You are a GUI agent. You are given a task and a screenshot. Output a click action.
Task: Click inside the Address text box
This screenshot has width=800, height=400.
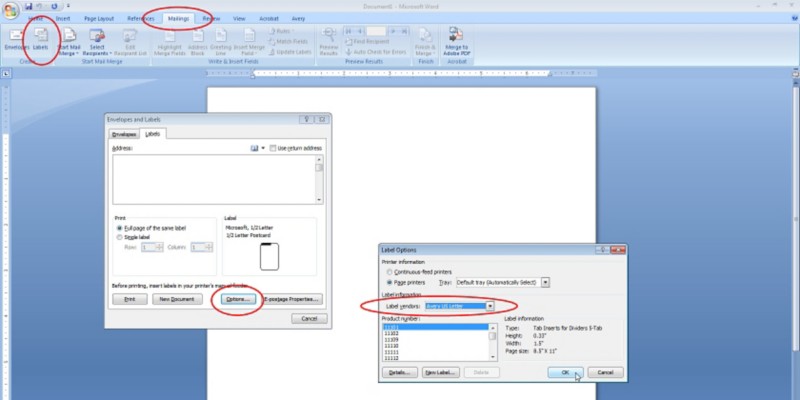click(x=213, y=180)
